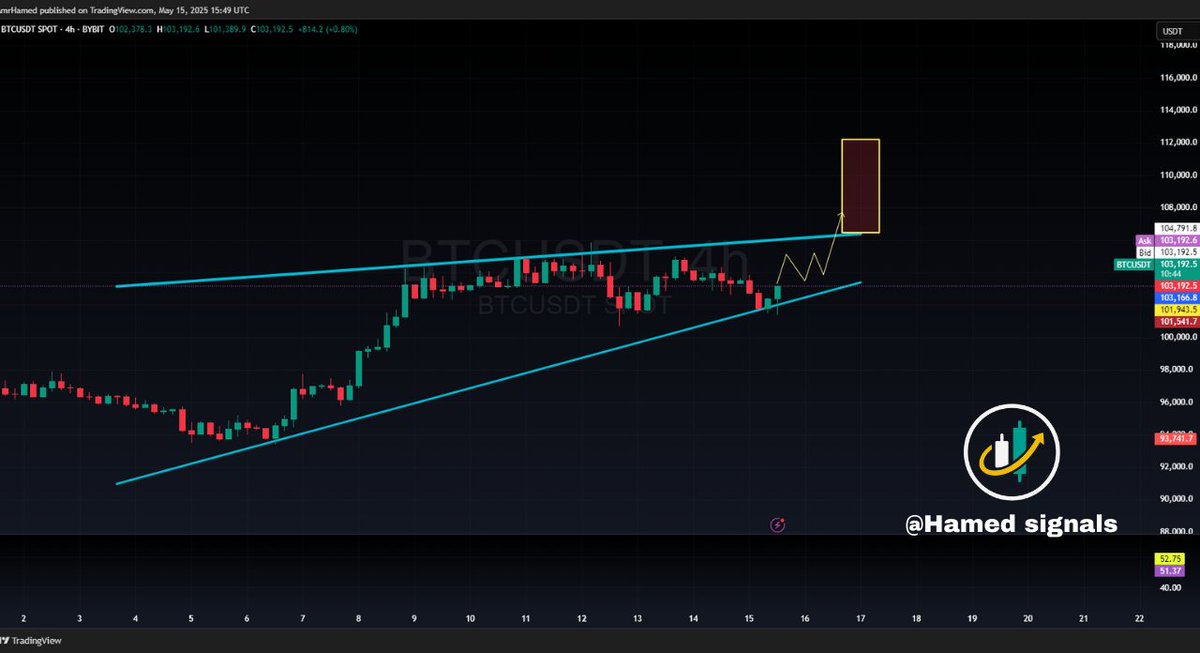Click date 20 on the time axis

(1028, 619)
